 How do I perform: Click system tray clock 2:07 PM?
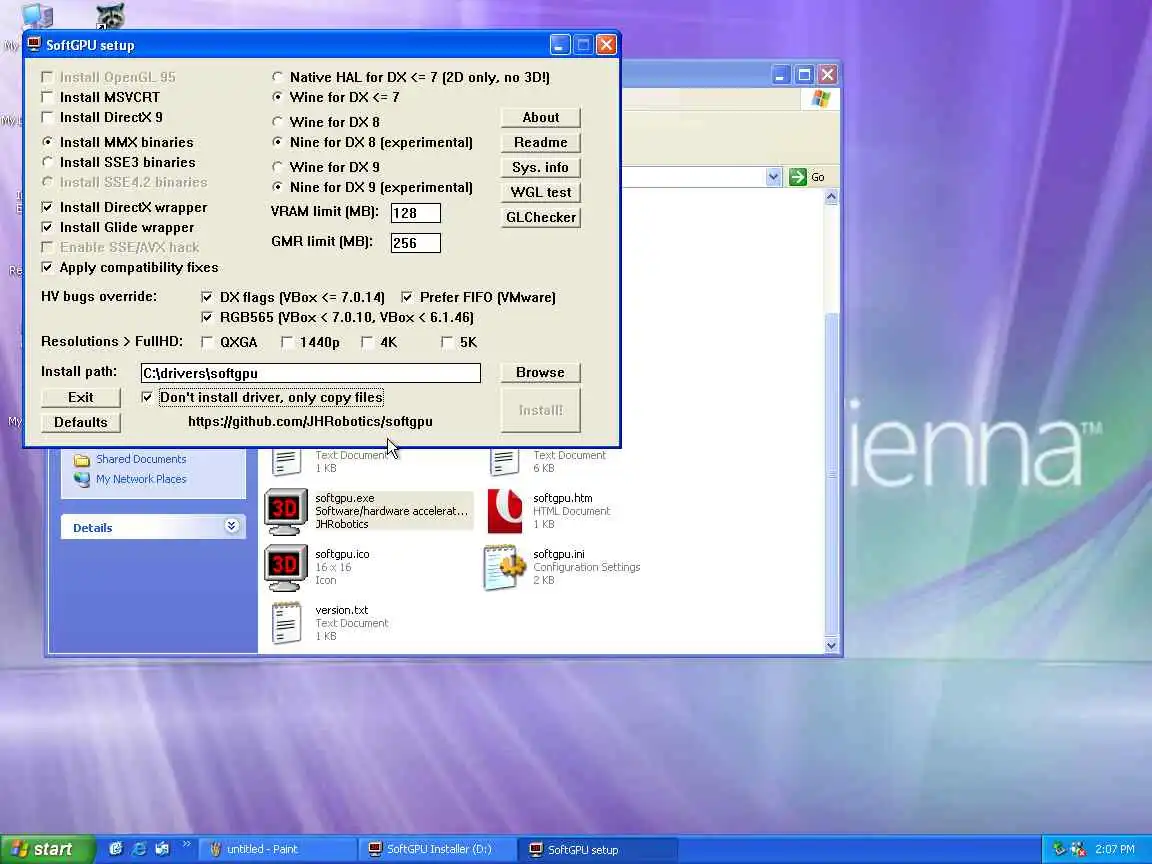click(x=1115, y=849)
